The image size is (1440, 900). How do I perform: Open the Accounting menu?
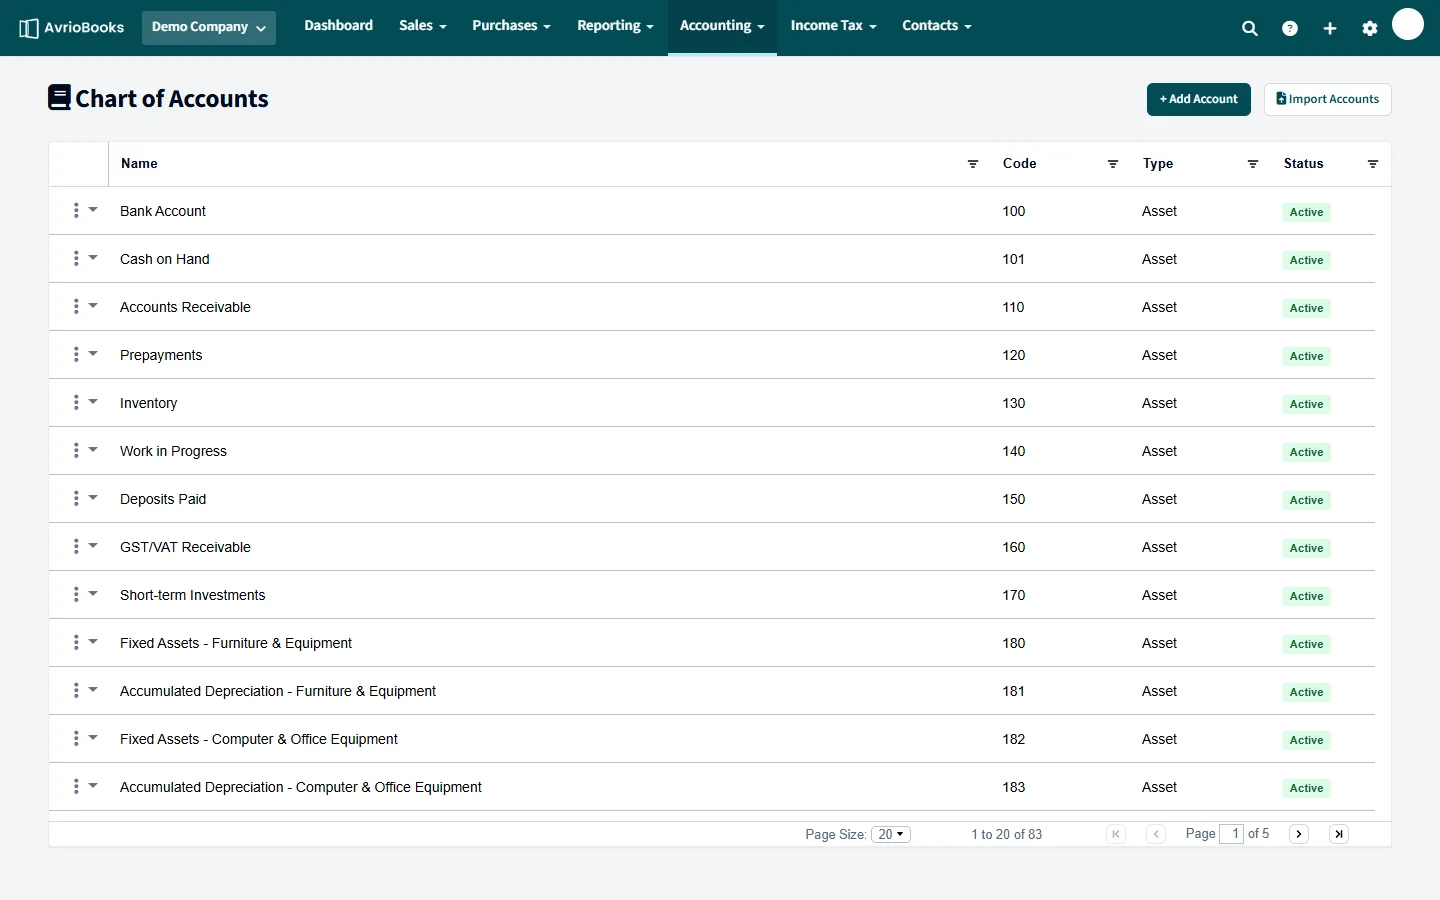click(722, 26)
